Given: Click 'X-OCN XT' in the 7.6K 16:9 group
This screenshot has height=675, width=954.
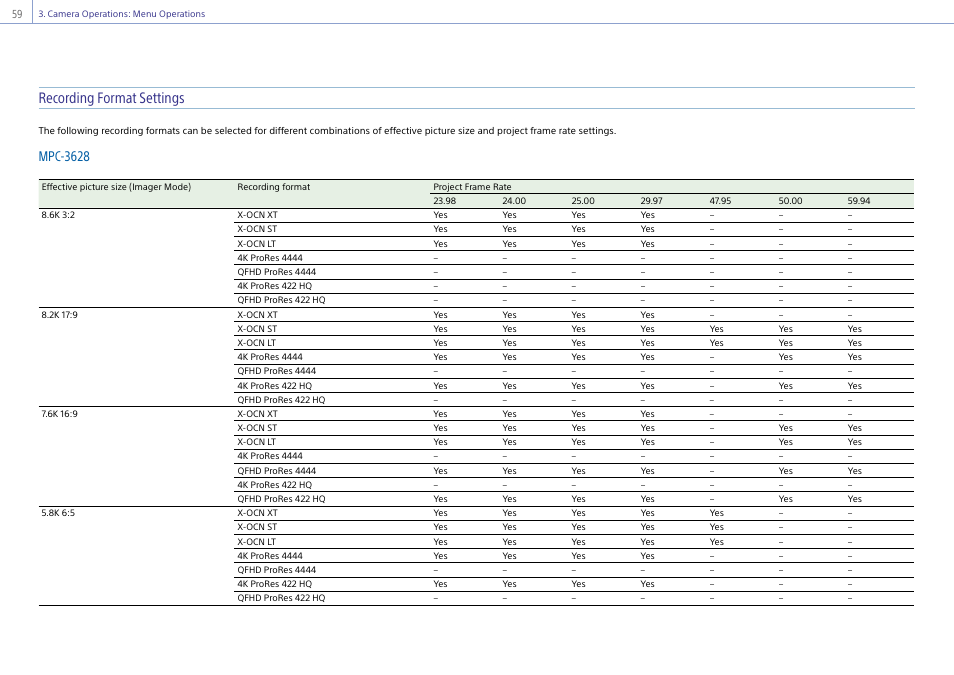Looking at the screenshot, I should [x=257, y=414].
